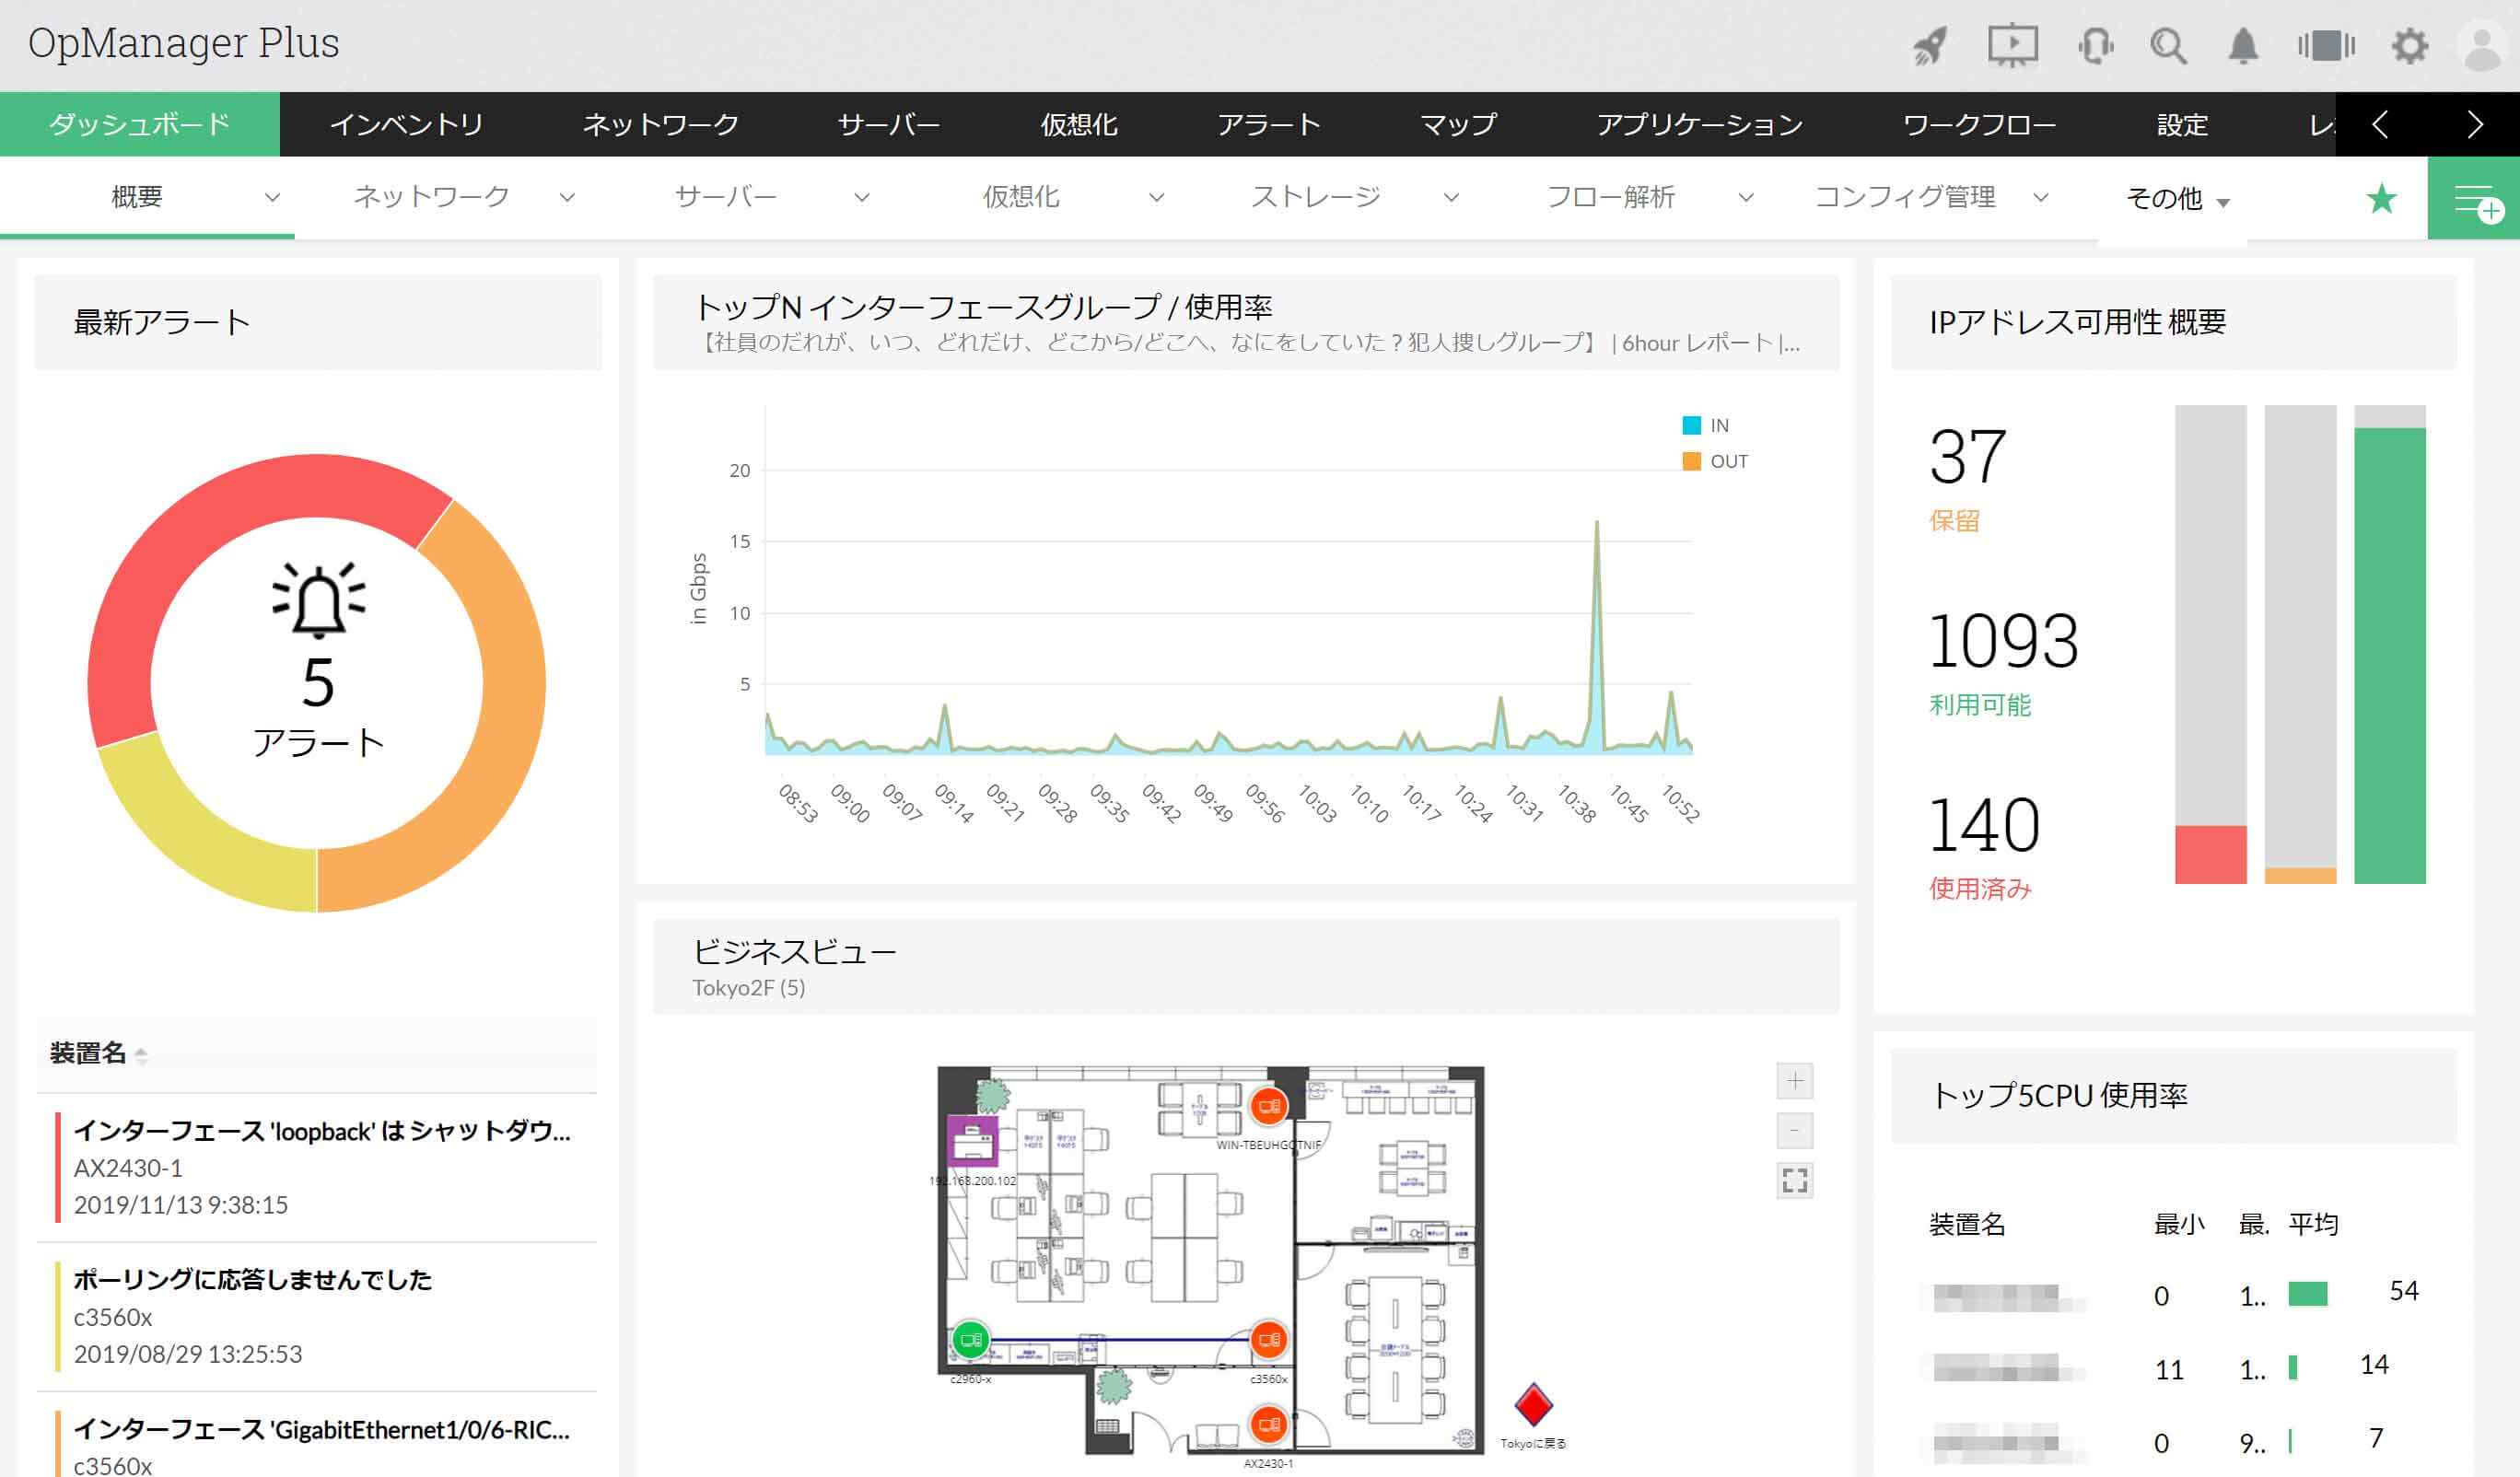
Task: Switch to the インベントリ tab
Action: pyautogui.click(x=406, y=124)
